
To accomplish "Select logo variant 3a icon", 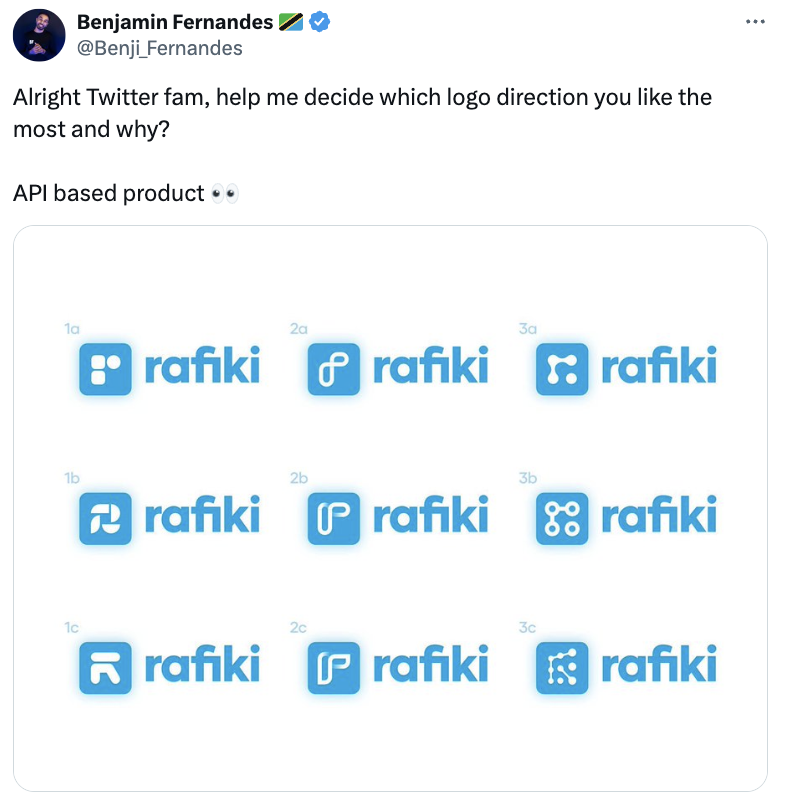I will [561, 367].
